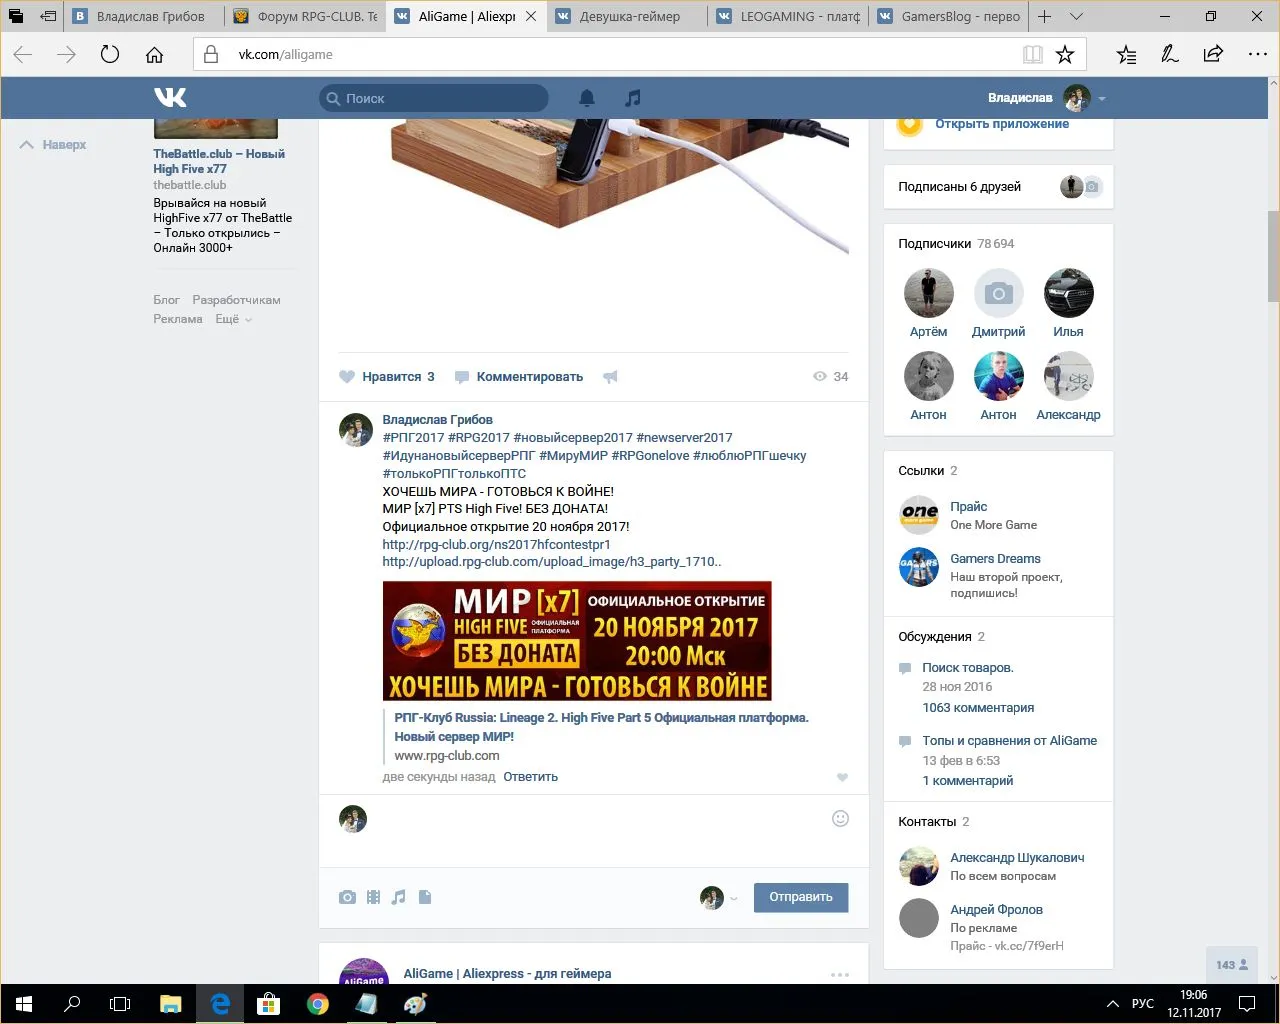Open the profile menu arrow beside Владислав
Image resolution: width=1280 pixels, height=1024 pixels.
click(x=1102, y=98)
